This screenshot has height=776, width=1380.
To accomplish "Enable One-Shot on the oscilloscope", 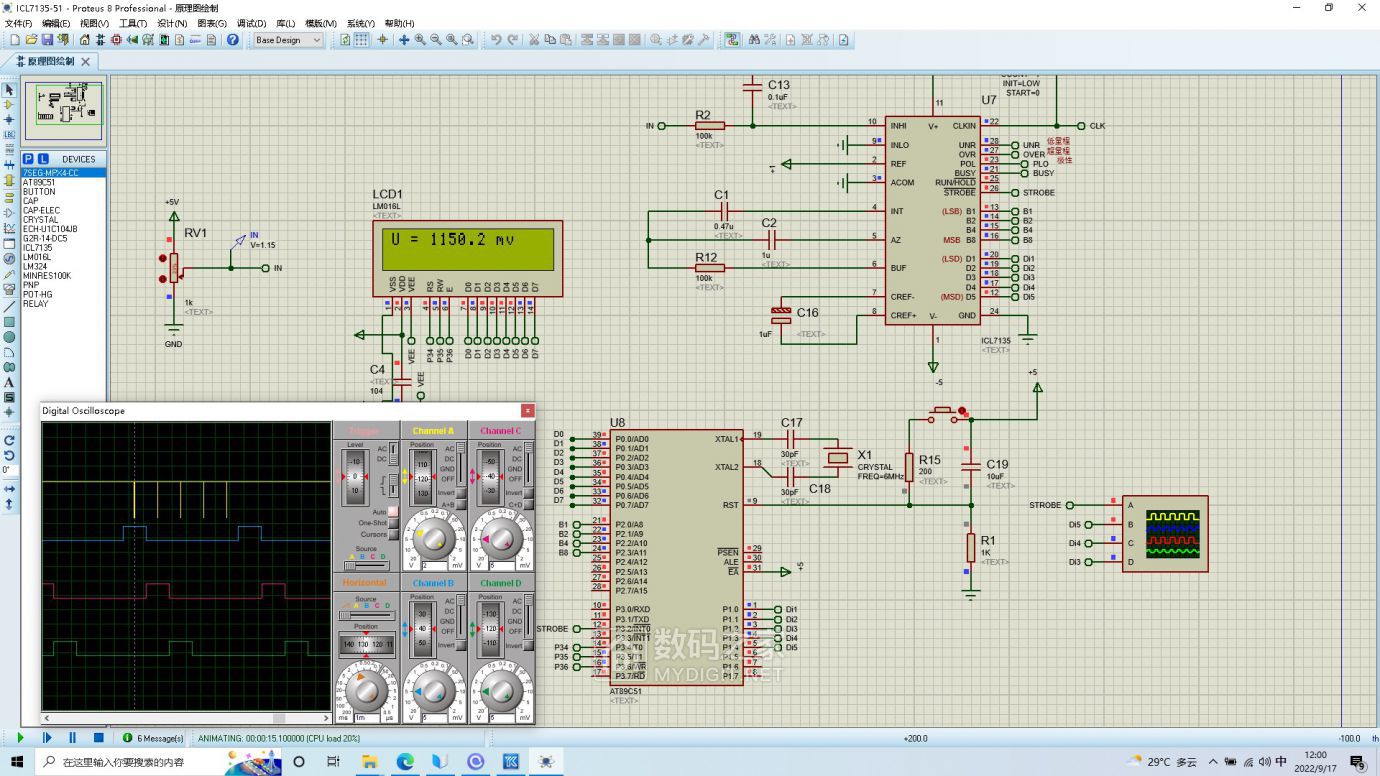I will [393, 523].
